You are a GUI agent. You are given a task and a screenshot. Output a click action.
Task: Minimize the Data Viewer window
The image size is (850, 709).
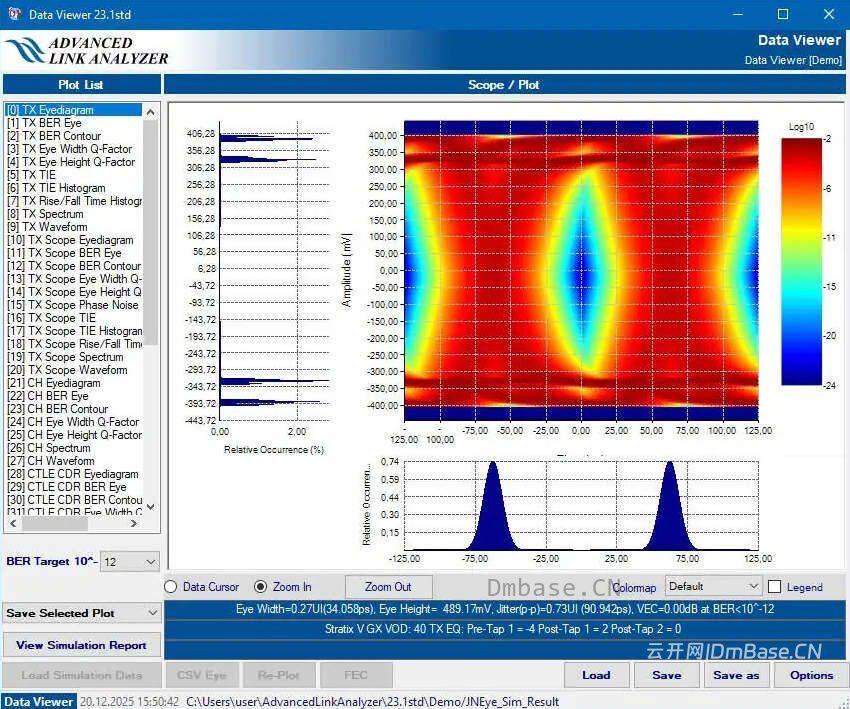(737, 14)
